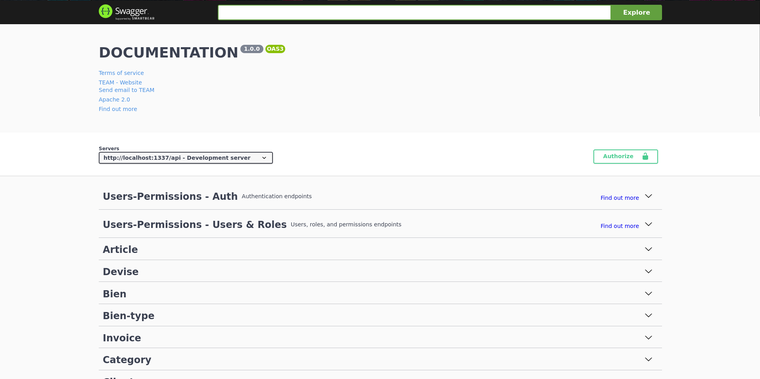Image resolution: width=760 pixels, height=379 pixels.
Task: Expand Users-Permissions - Users & Roles chevron
Action: point(649,224)
